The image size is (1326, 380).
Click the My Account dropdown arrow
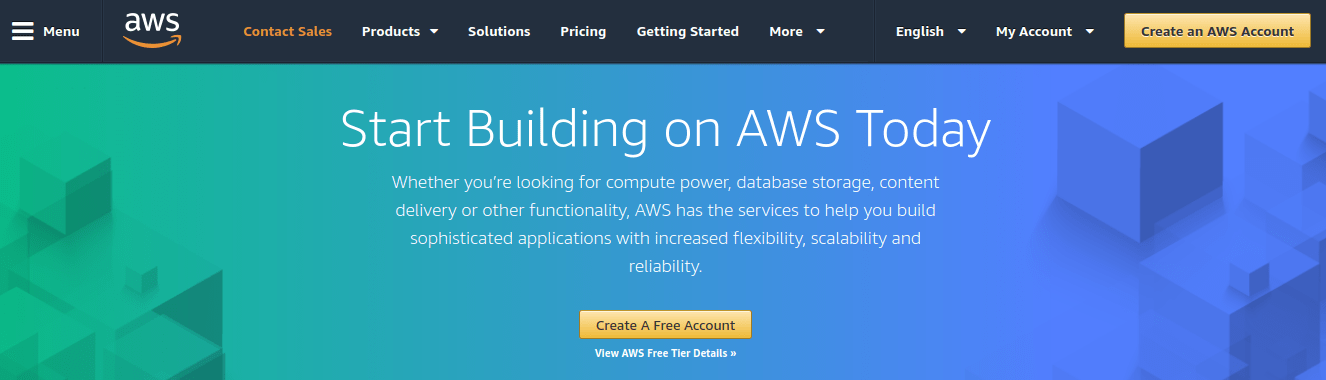[1089, 32]
